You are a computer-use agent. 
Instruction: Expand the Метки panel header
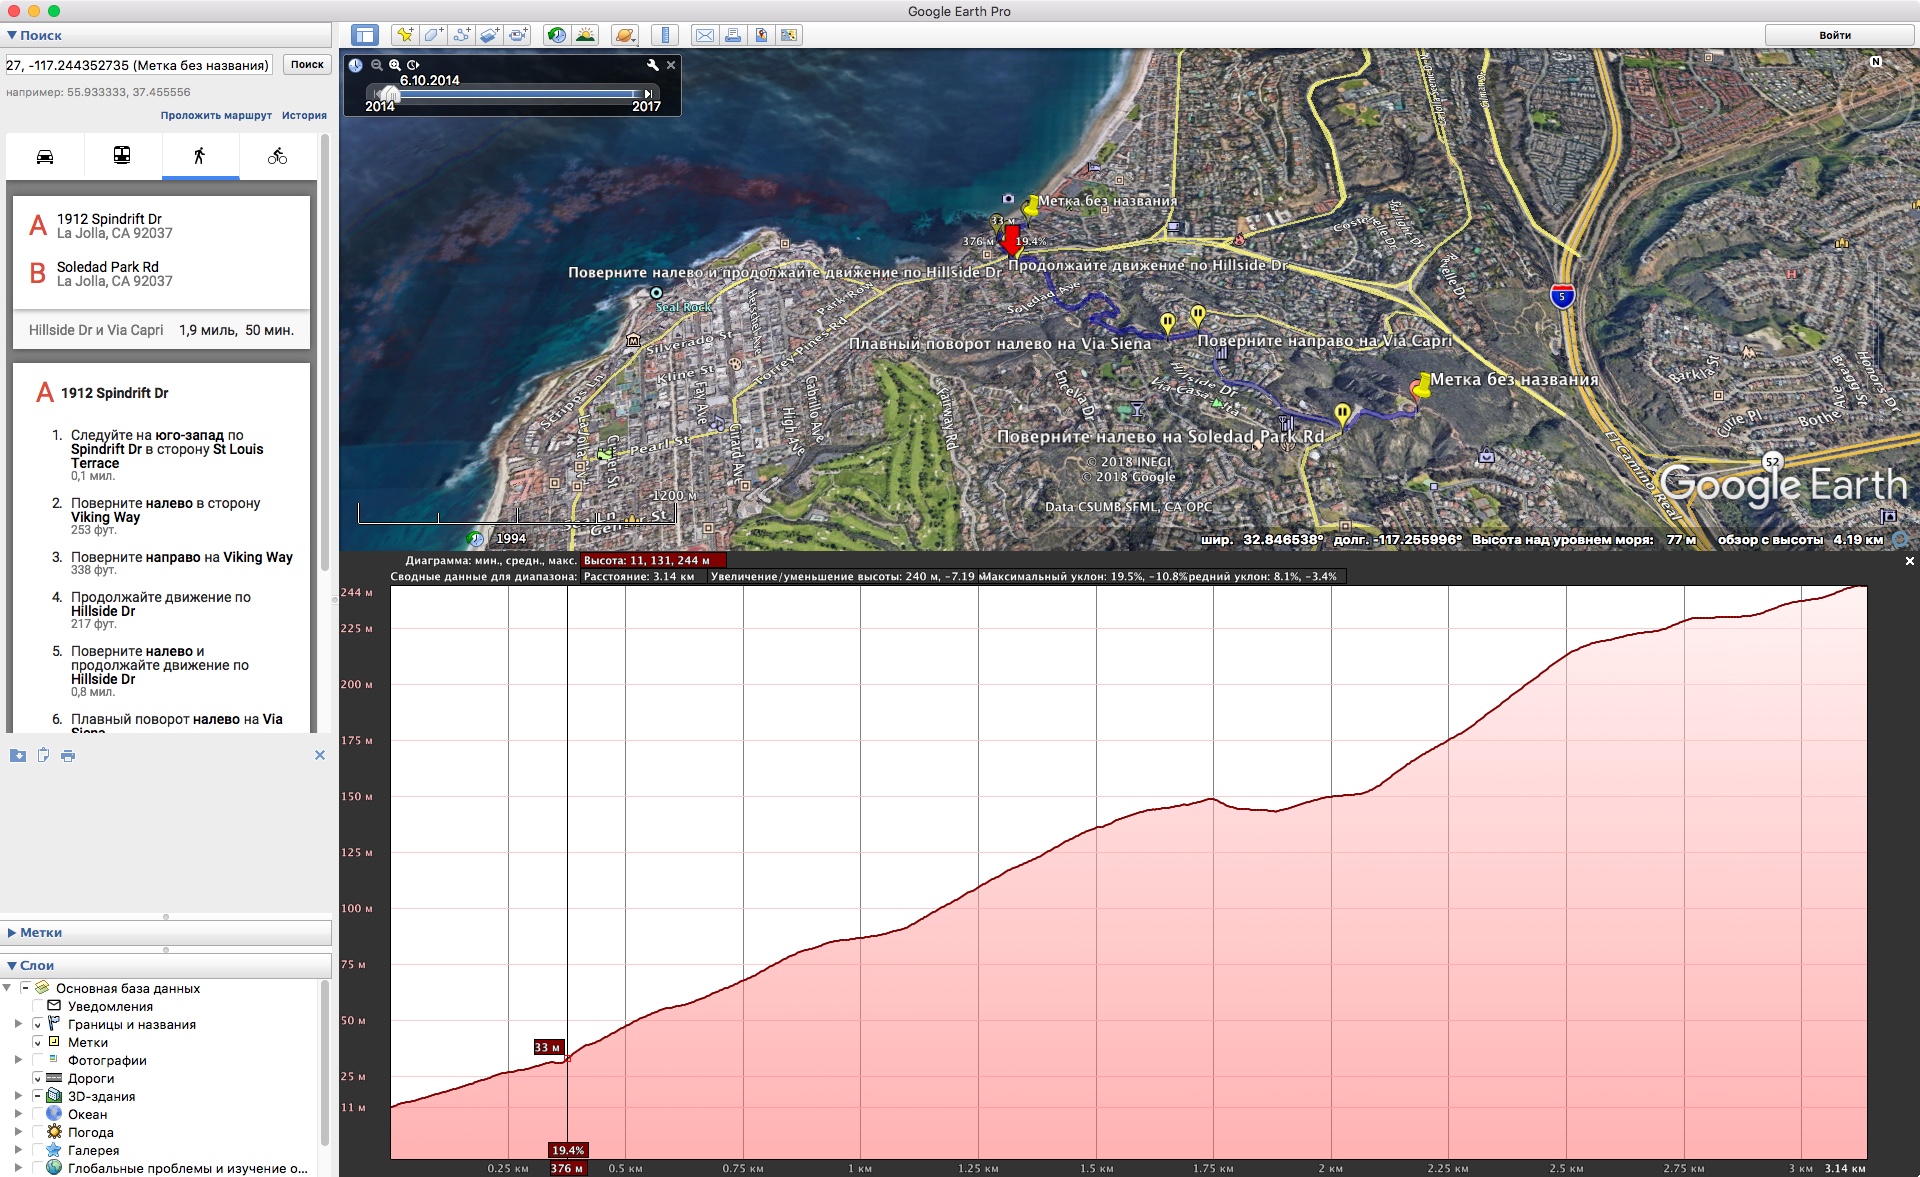point(166,932)
